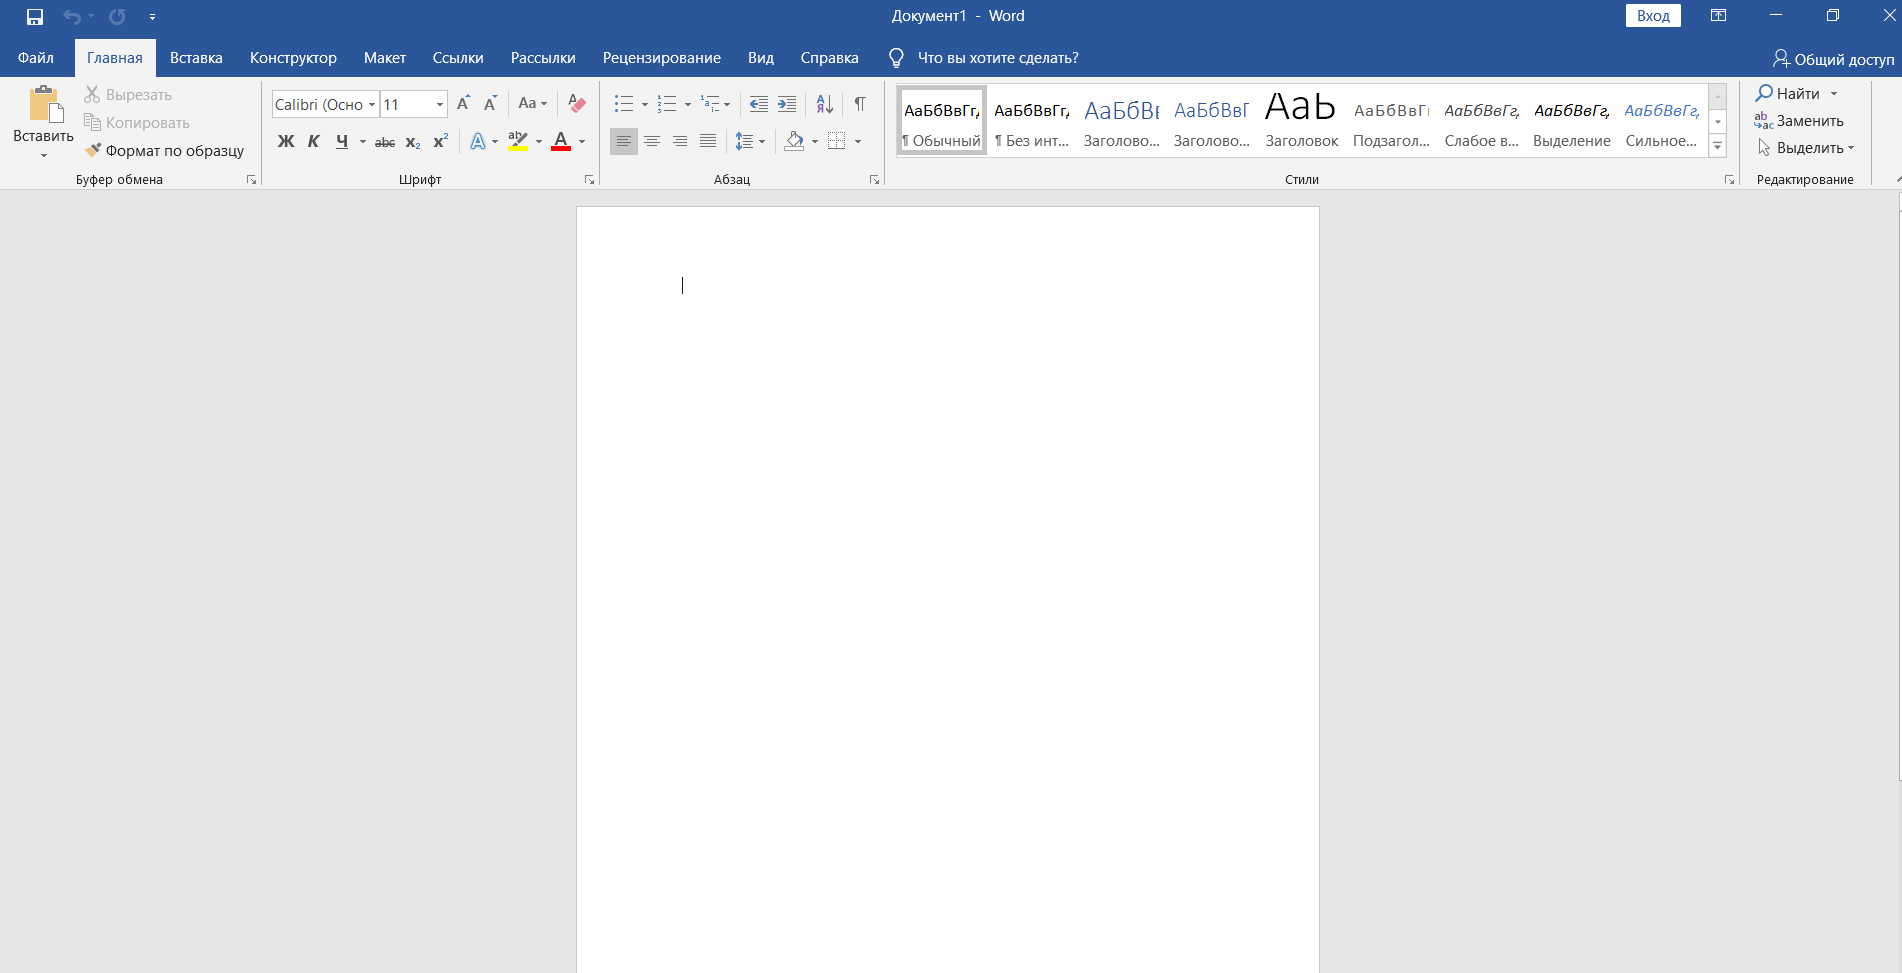The image size is (1902, 973).
Task: Click the Replace (Заменить) command
Action: 1799,120
